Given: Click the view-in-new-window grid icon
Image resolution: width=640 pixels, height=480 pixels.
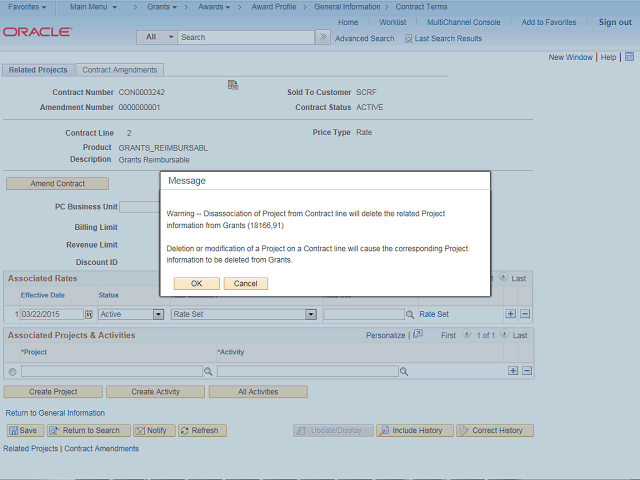Looking at the screenshot, I should tap(418, 334).
